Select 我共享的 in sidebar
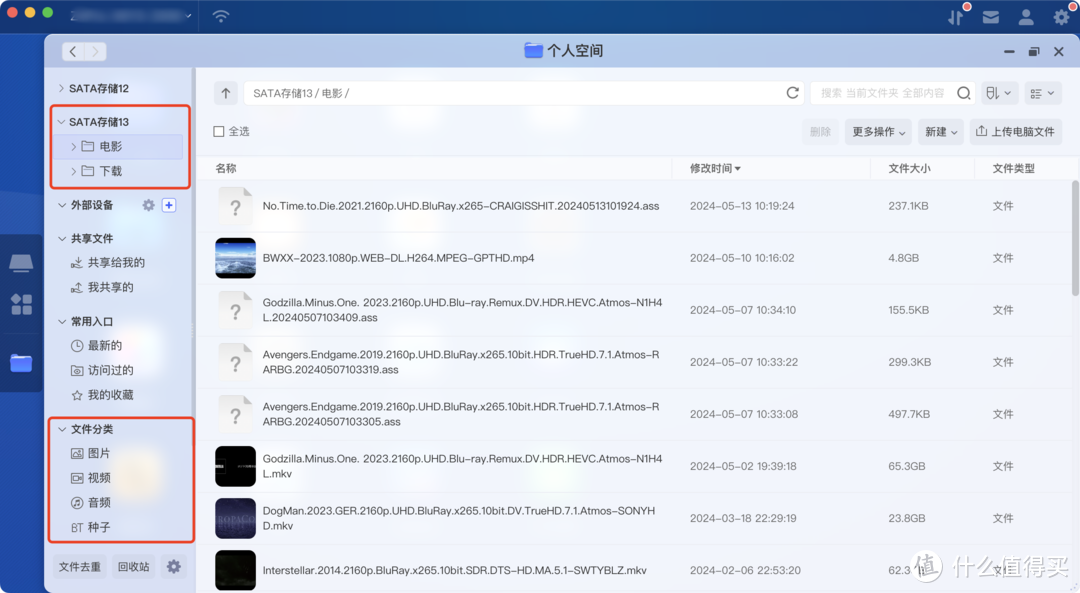Viewport: 1080px width, 593px height. point(103,287)
